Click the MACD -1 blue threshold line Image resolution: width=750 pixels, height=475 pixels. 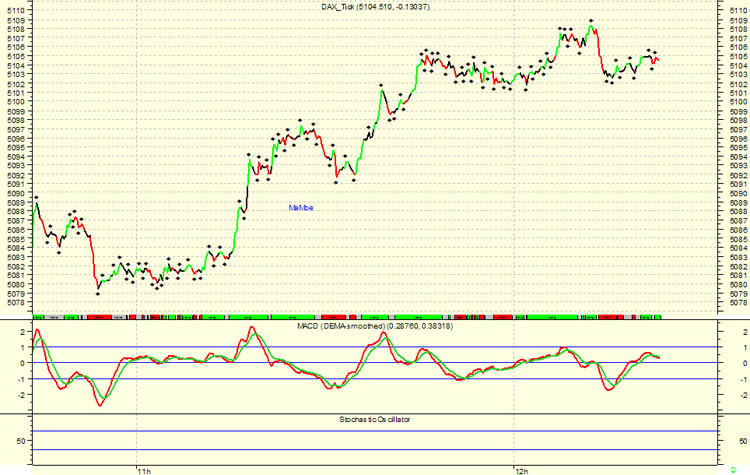375,379
